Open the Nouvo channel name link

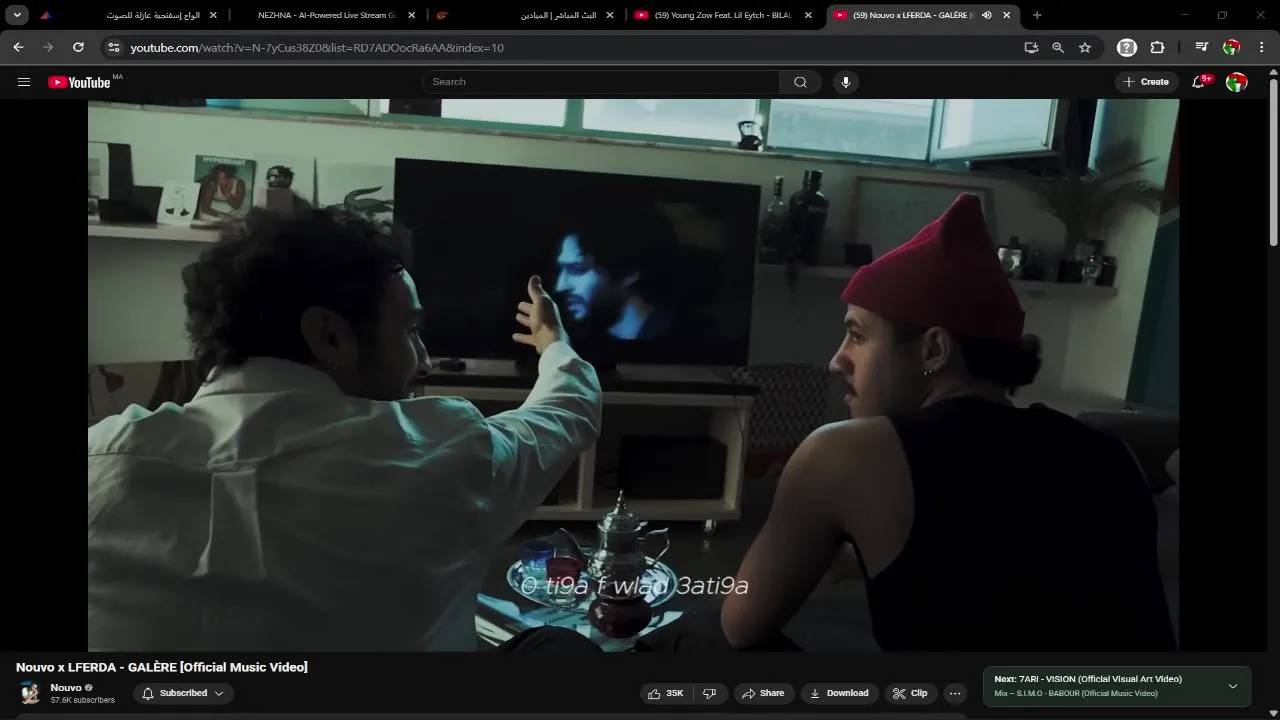66,688
